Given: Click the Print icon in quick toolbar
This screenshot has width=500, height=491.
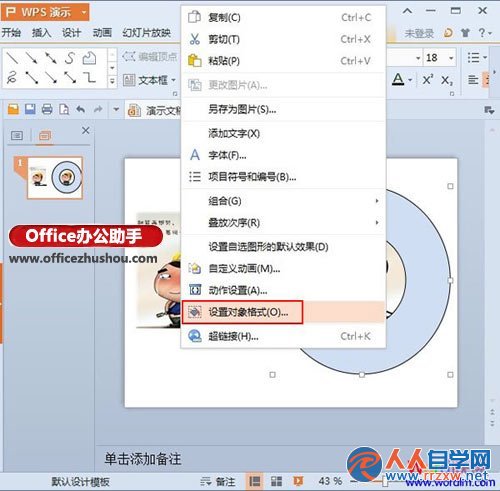Looking at the screenshot, I should (x=47, y=109).
